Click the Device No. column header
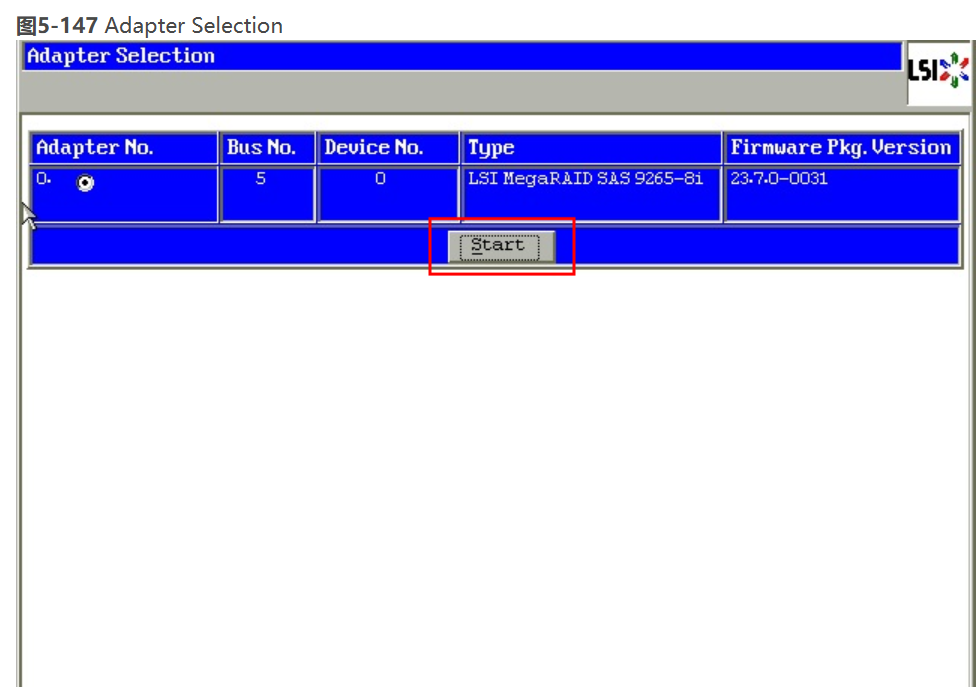The width and height of the screenshot is (977, 687). [x=373, y=148]
